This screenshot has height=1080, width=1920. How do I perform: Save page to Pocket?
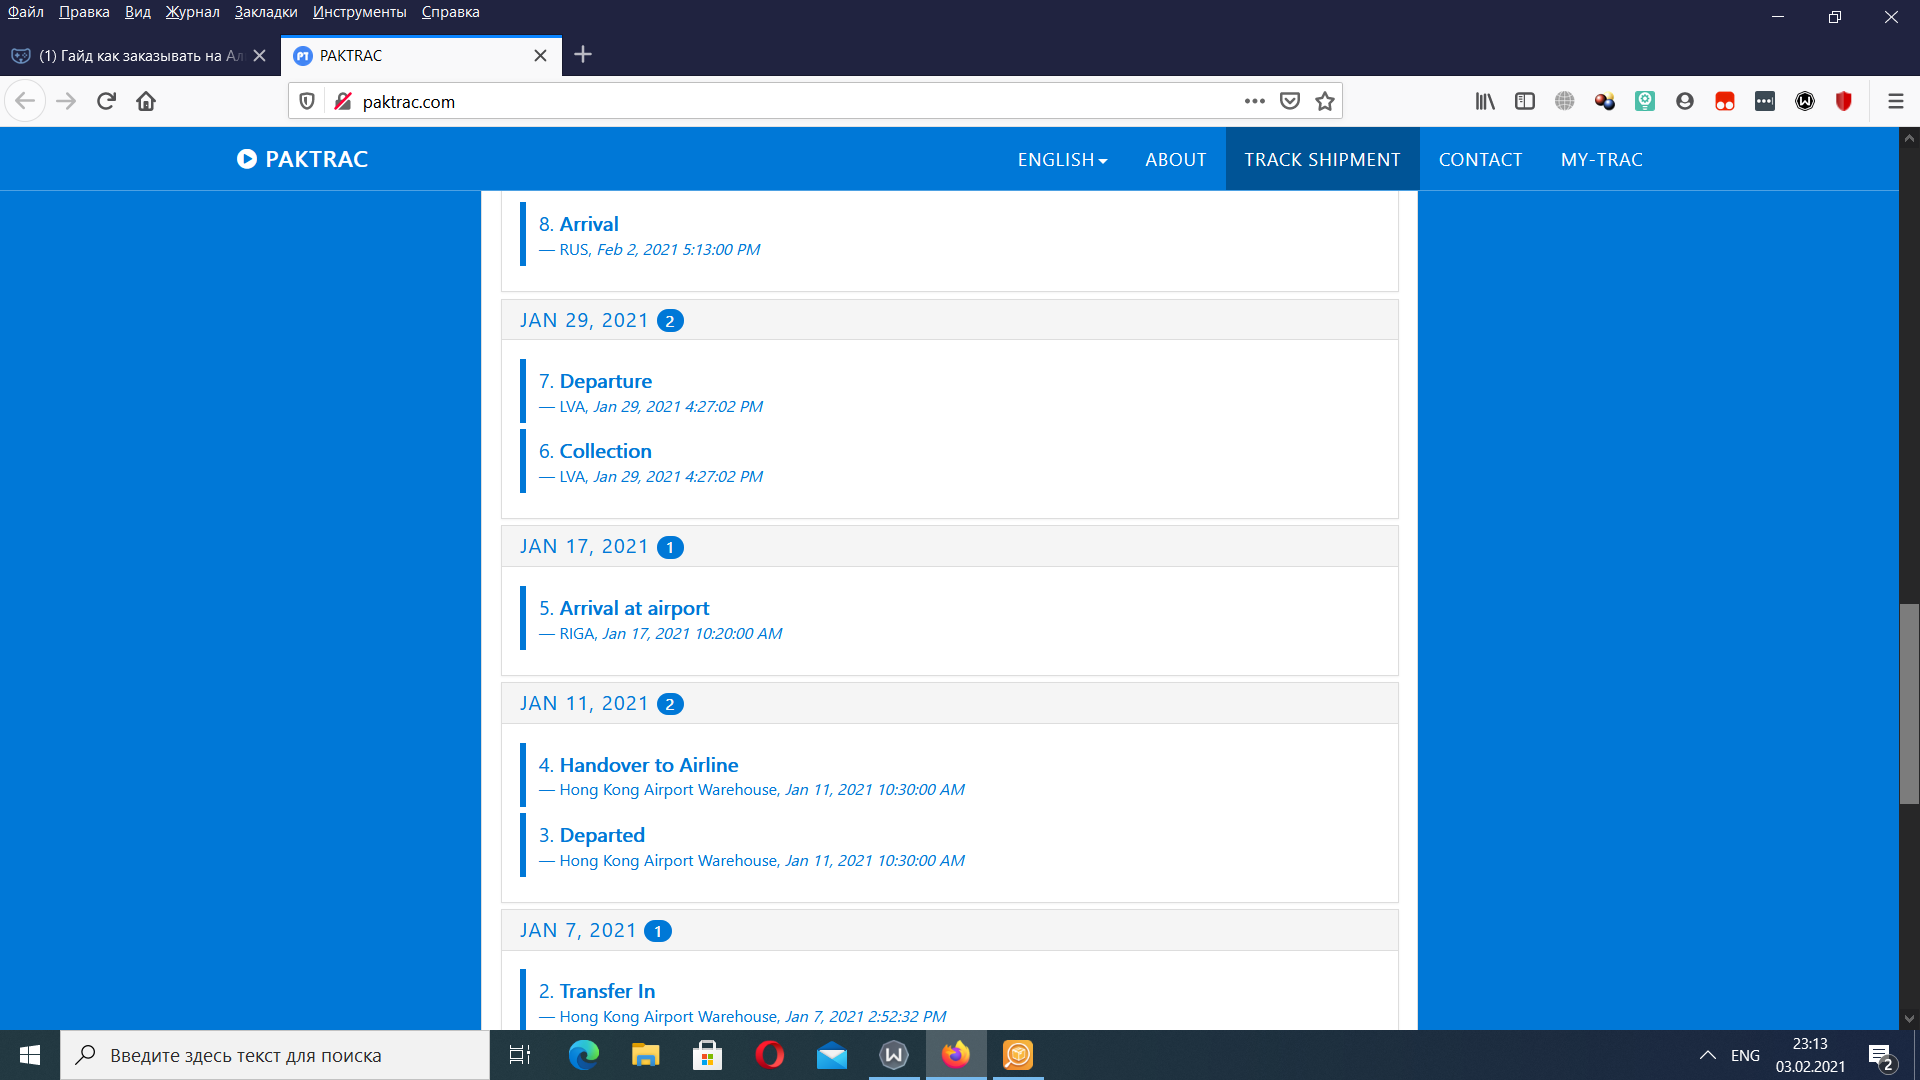click(x=1290, y=101)
